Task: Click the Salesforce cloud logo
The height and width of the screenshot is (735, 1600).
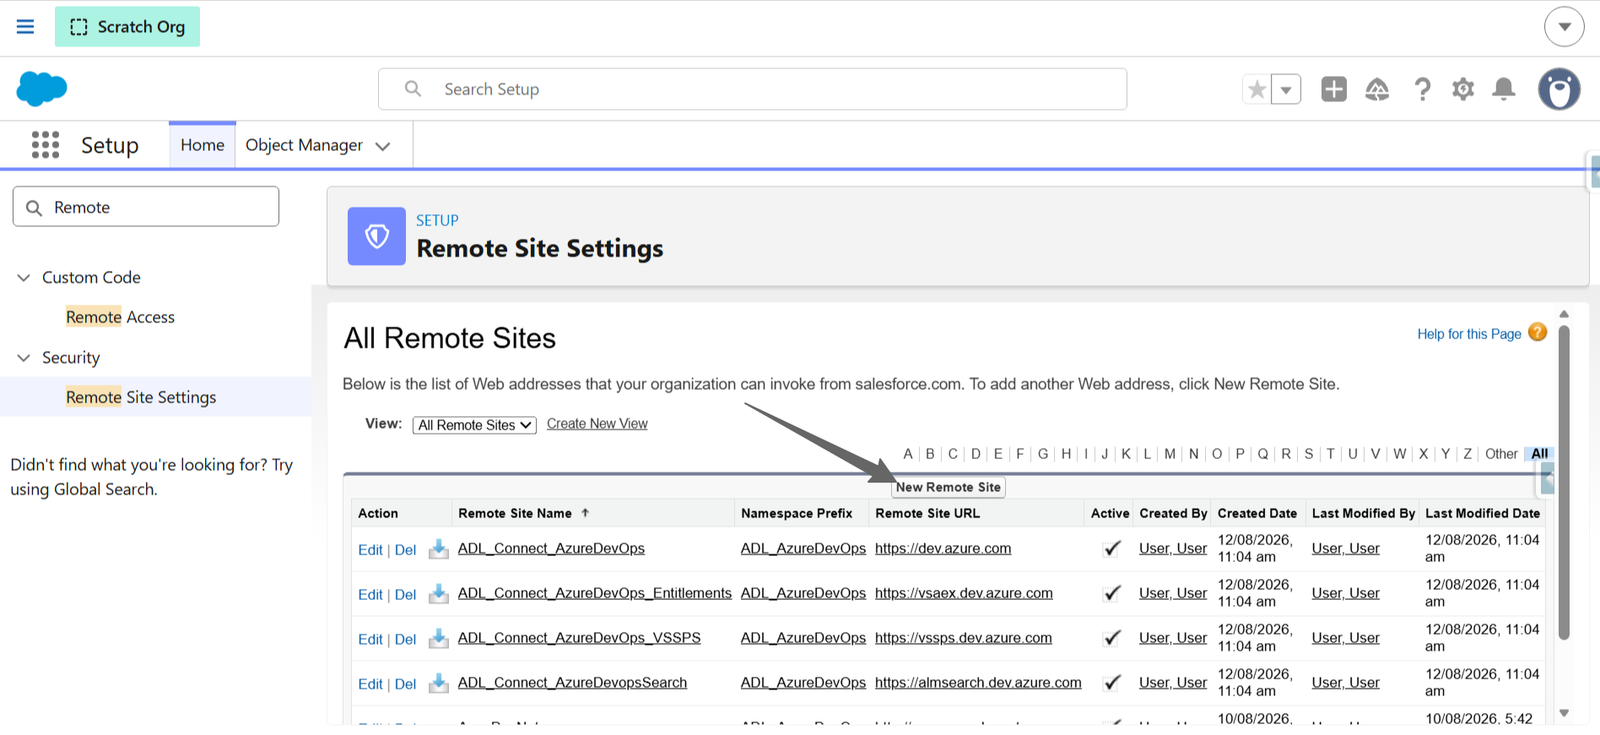Action: [x=42, y=89]
